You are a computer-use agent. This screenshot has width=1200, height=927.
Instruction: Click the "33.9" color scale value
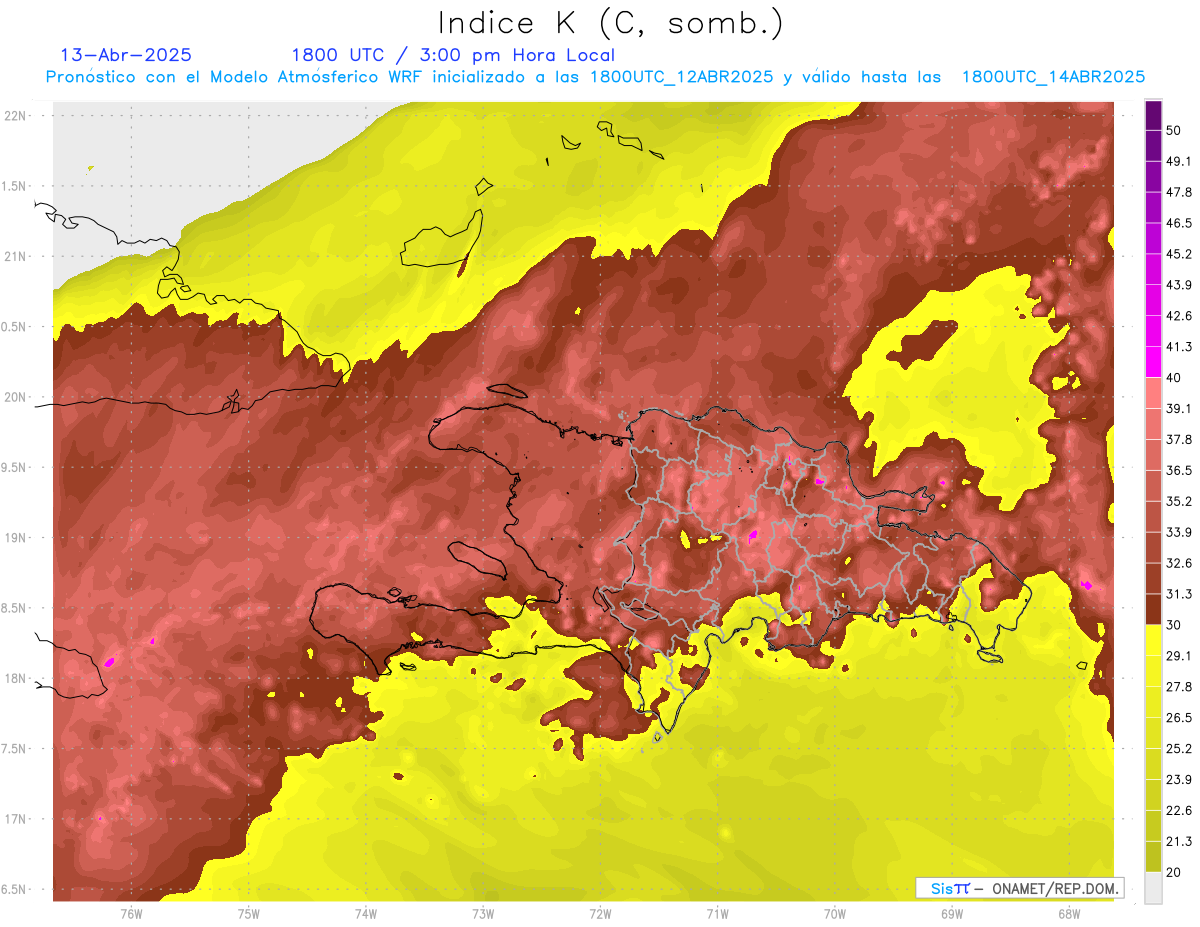(x=1179, y=532)
